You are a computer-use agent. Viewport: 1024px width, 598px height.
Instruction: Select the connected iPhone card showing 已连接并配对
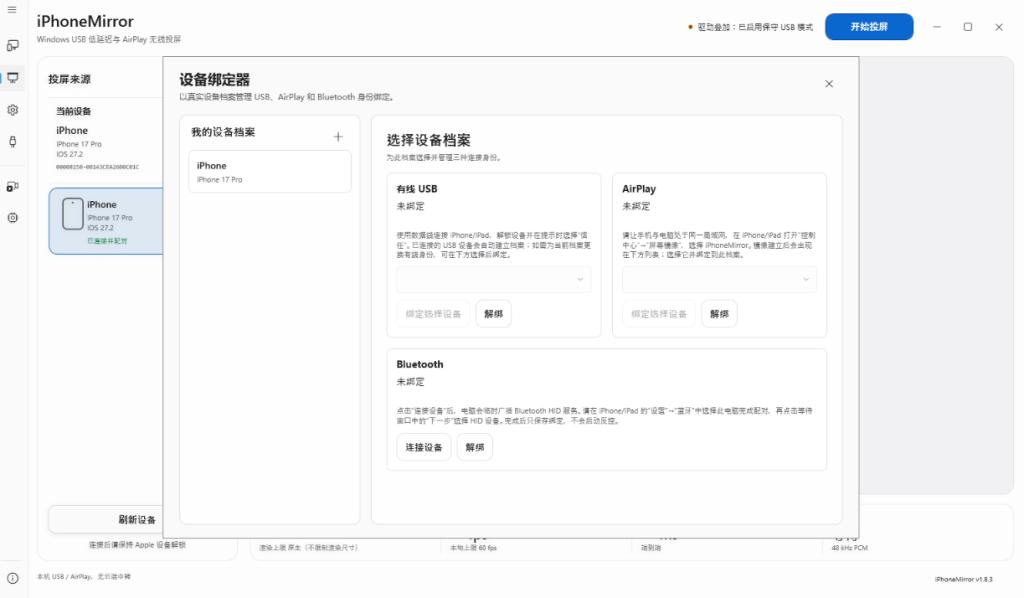[106, 221]
